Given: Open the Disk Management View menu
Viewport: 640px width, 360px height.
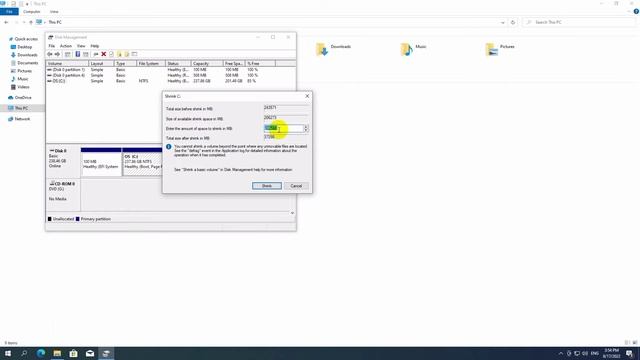Looking at the screenshot, I should (x=81, y=46).
